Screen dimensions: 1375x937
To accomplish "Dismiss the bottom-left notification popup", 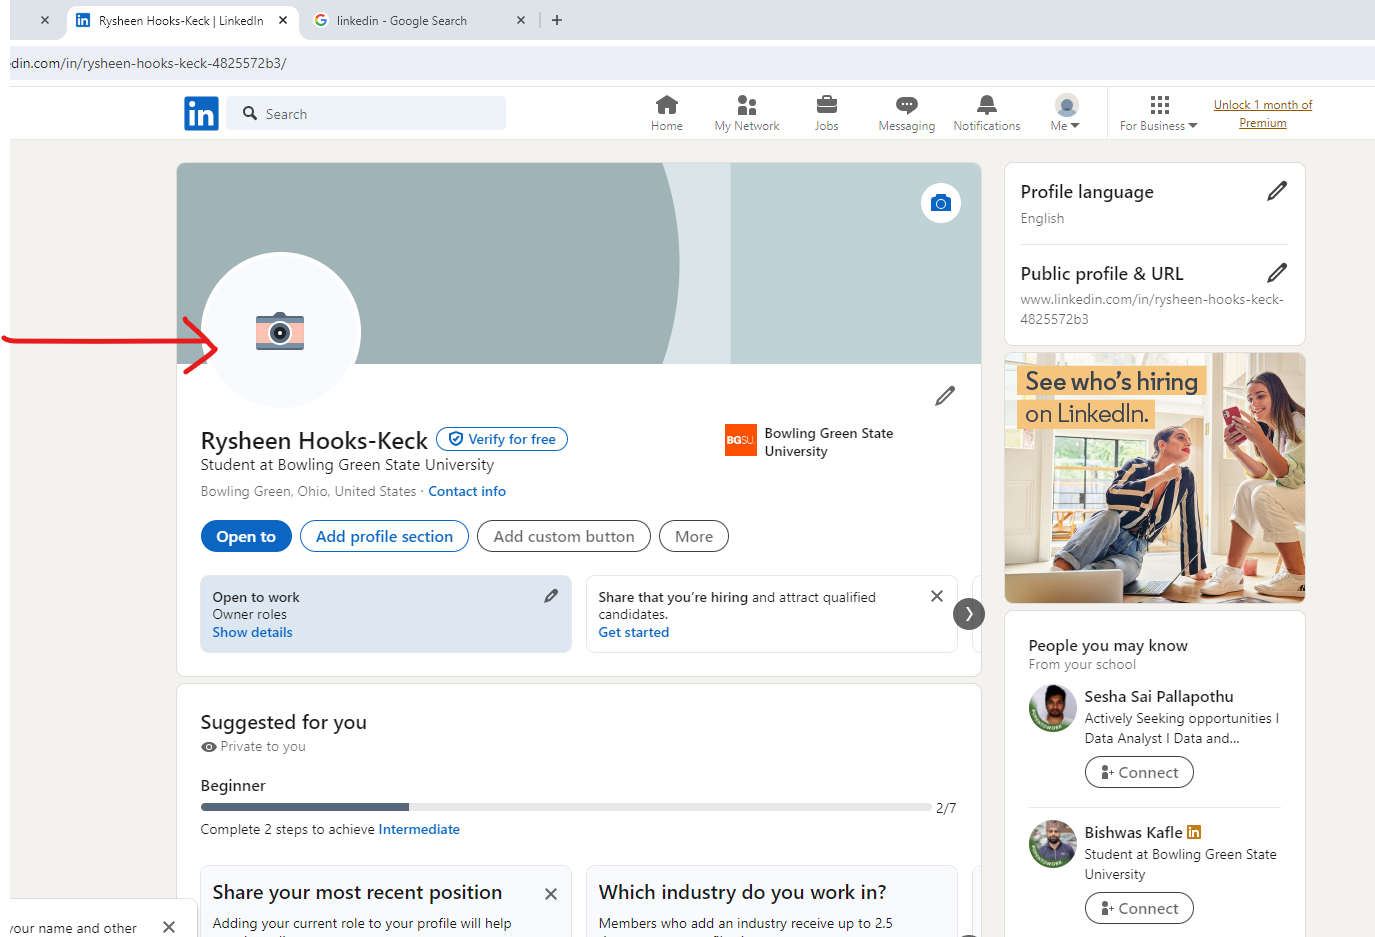I will (169, 927).
